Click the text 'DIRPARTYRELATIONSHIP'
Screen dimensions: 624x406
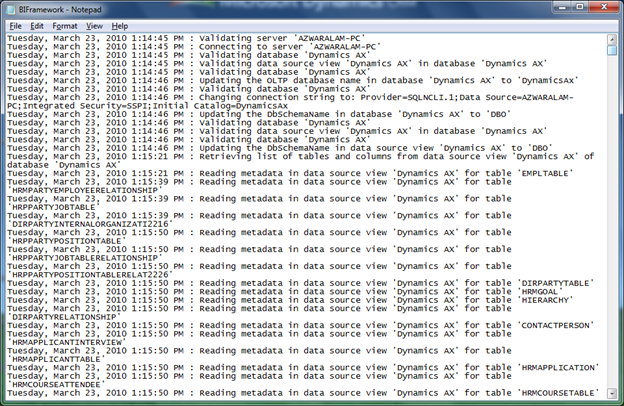[x=64, y=317]
